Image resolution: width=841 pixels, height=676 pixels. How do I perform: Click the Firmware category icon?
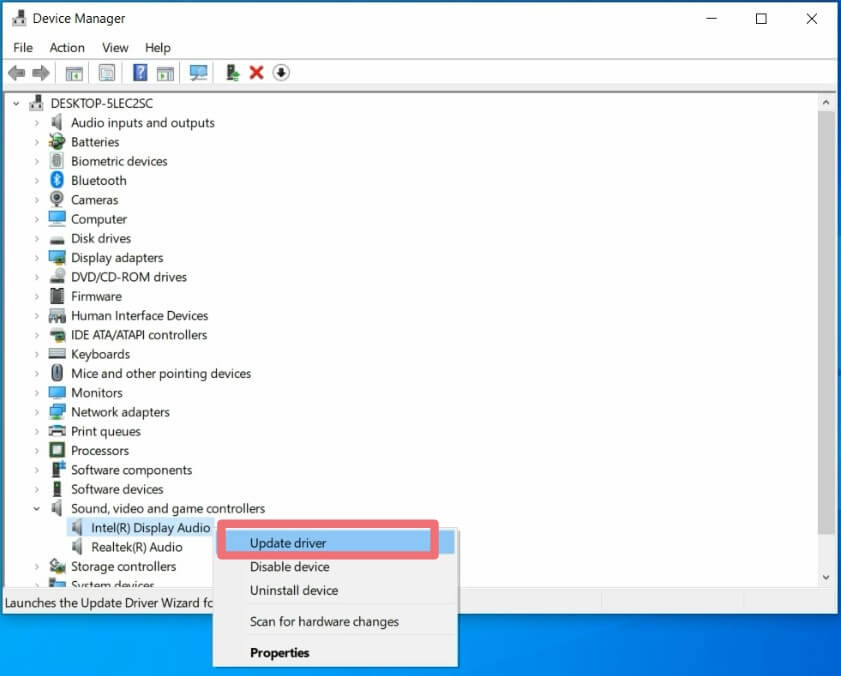click(x=57, y=296)
